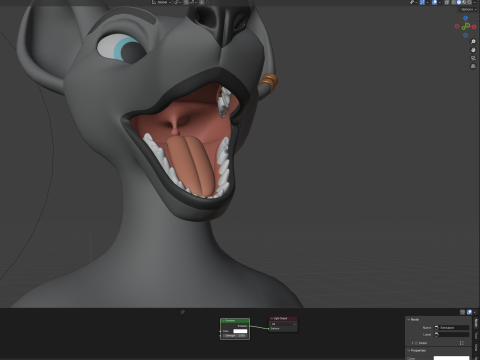This screenshot has width=480, height=360.
Task: Click the node Name field Emission
Action: tap(451, 328)
